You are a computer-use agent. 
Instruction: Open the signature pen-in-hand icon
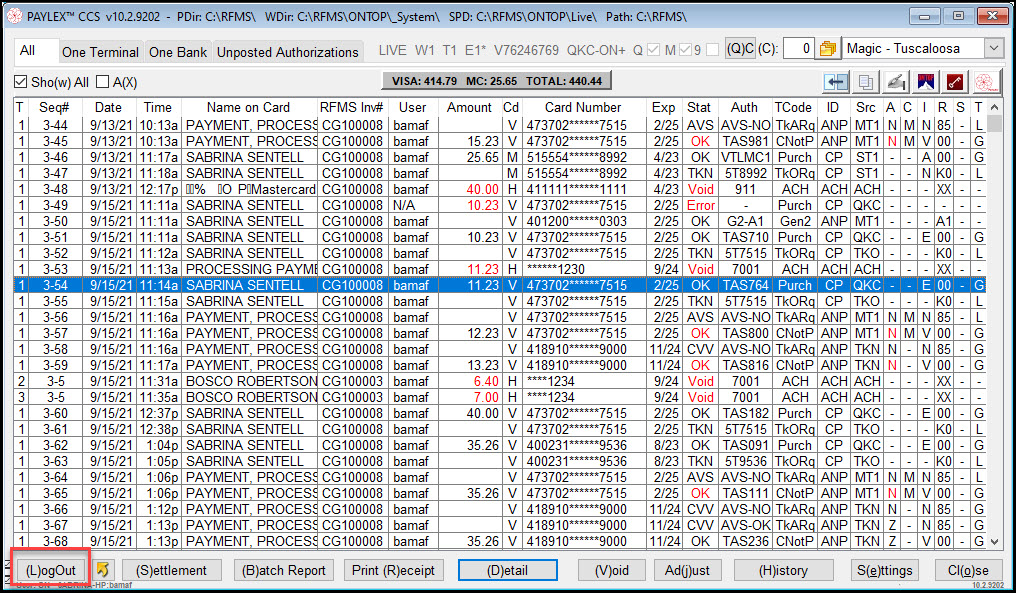tap(895, 82)
